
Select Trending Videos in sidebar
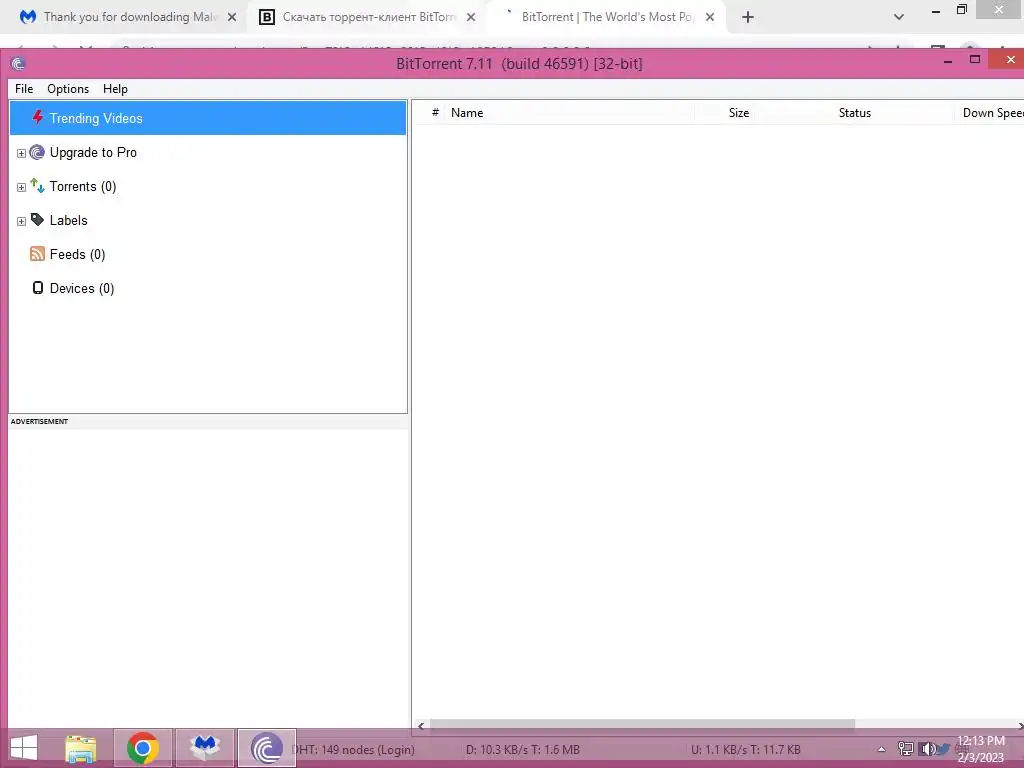click(208, 118)
